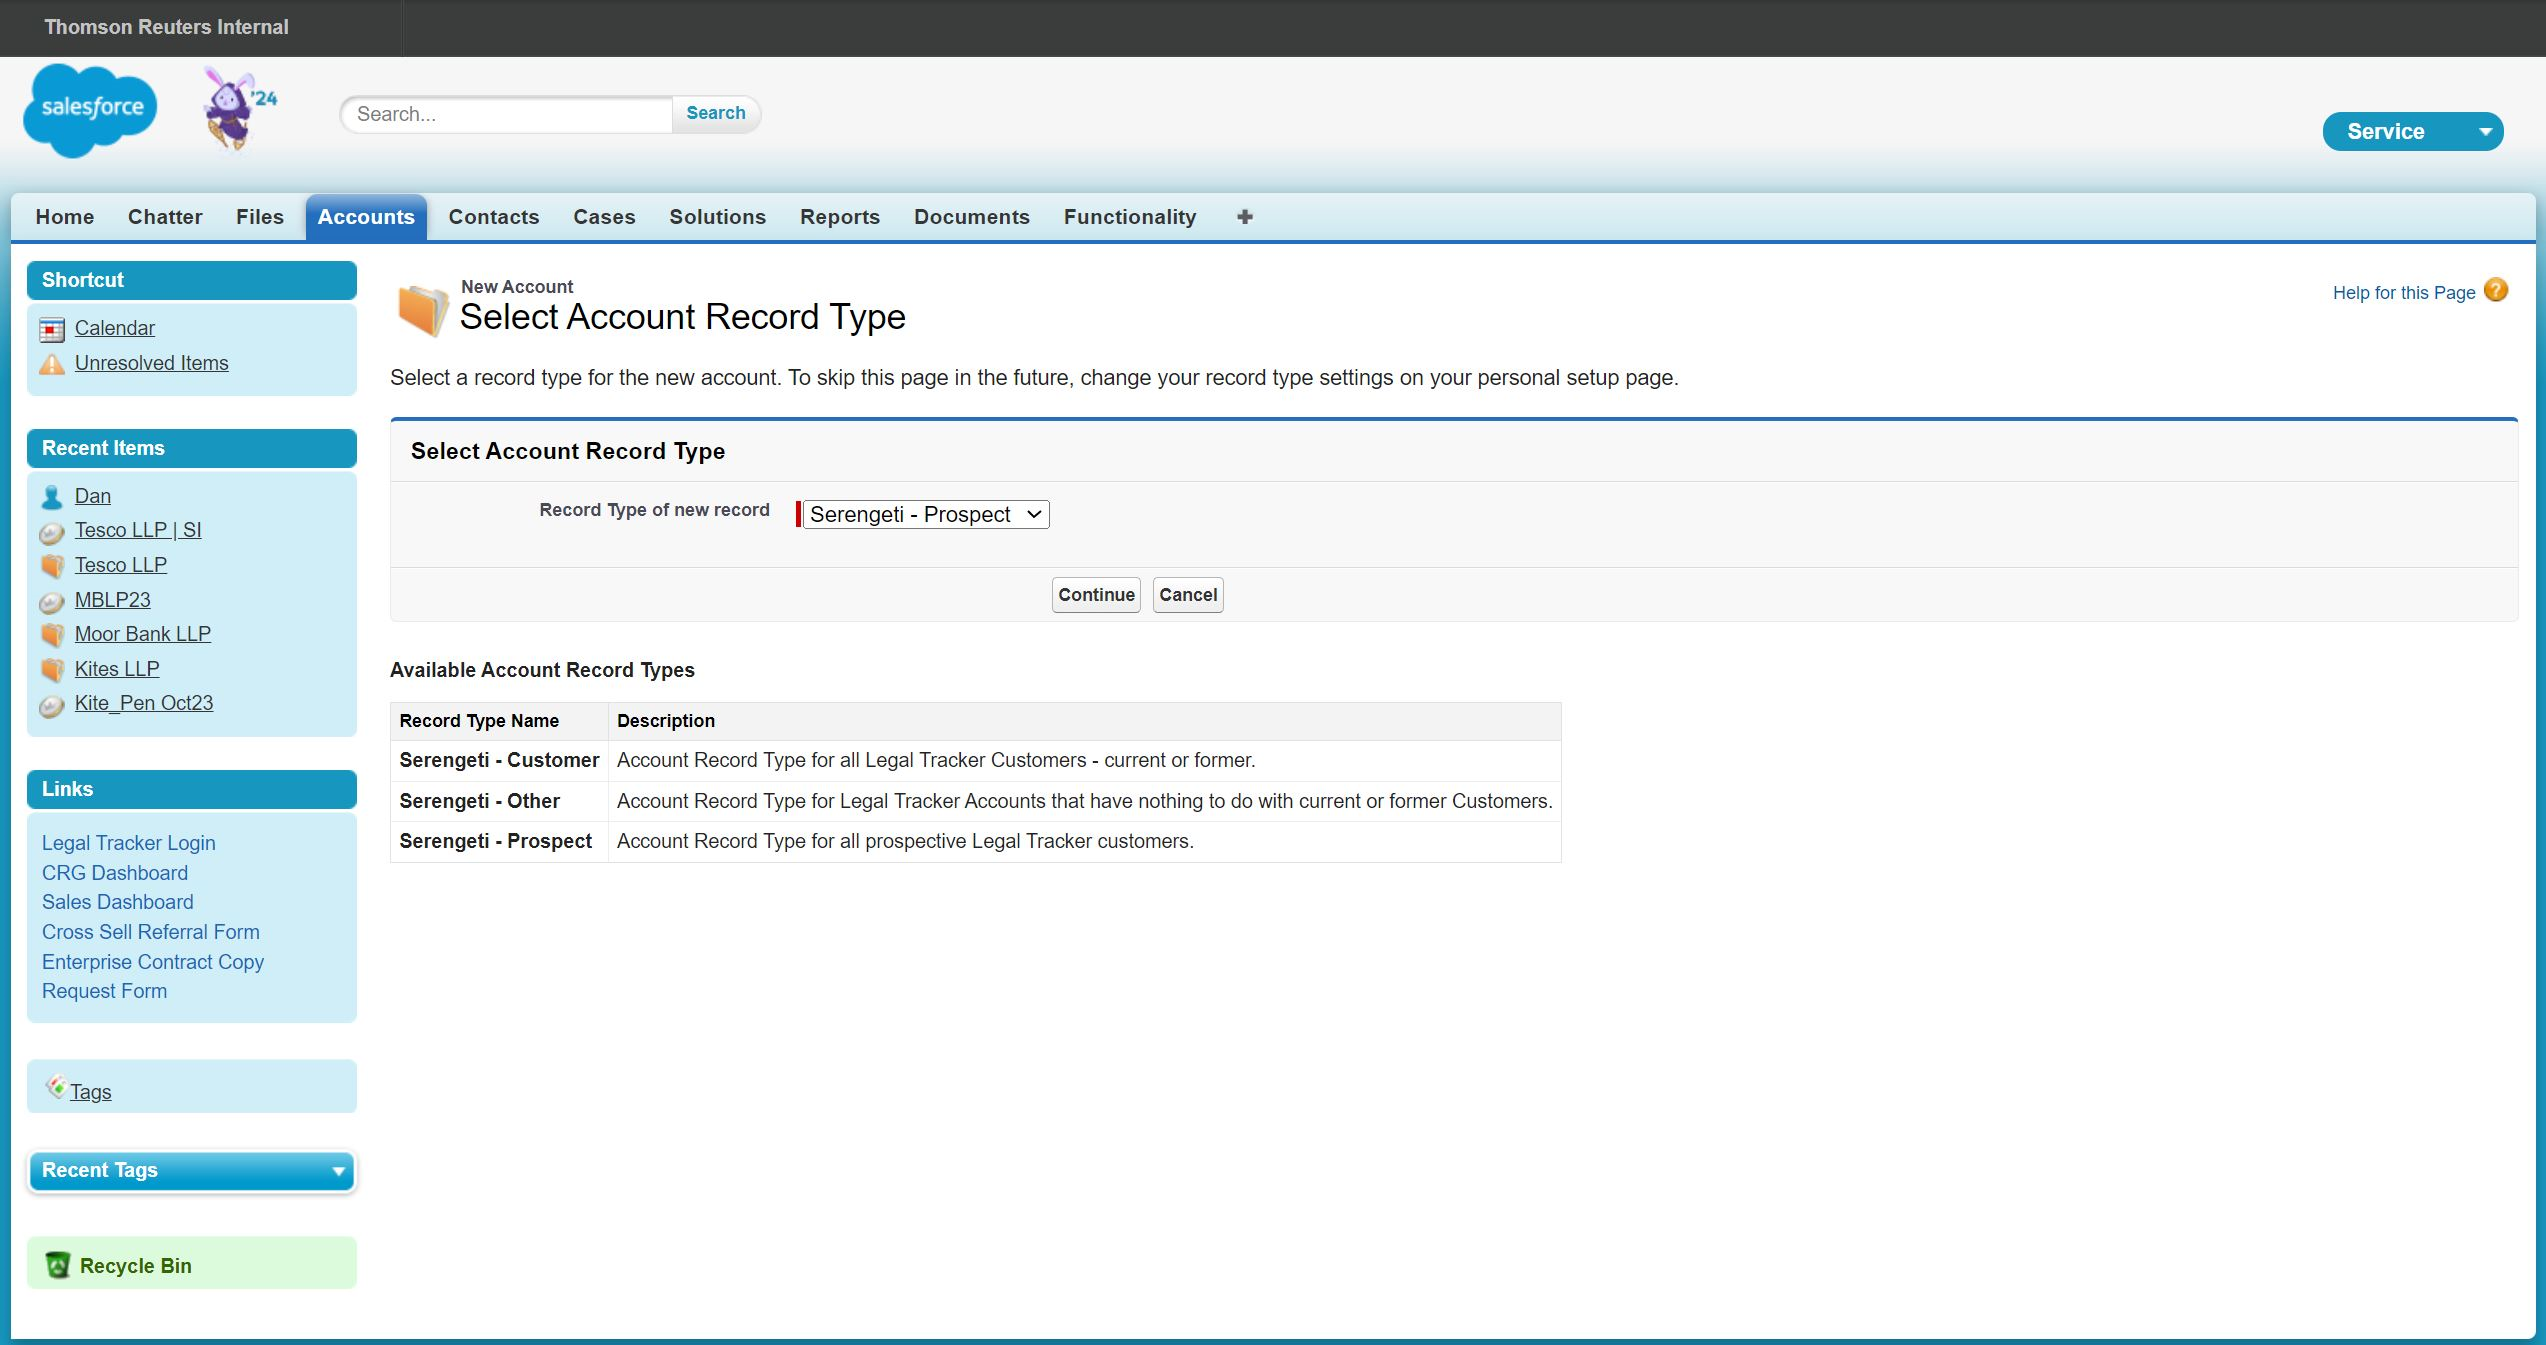Viewport: 2546px width, 1345px height.
Task: Open the Sales Dashboard link
Action: (118, 902)
